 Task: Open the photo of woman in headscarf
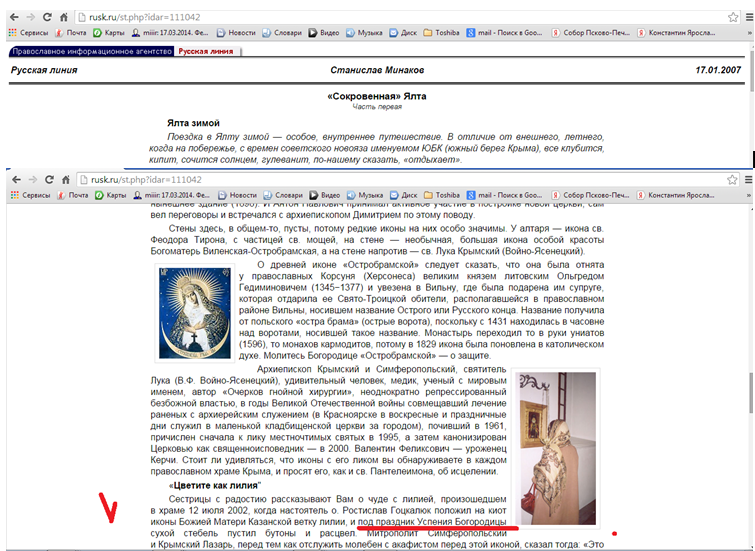click(555, 448)
